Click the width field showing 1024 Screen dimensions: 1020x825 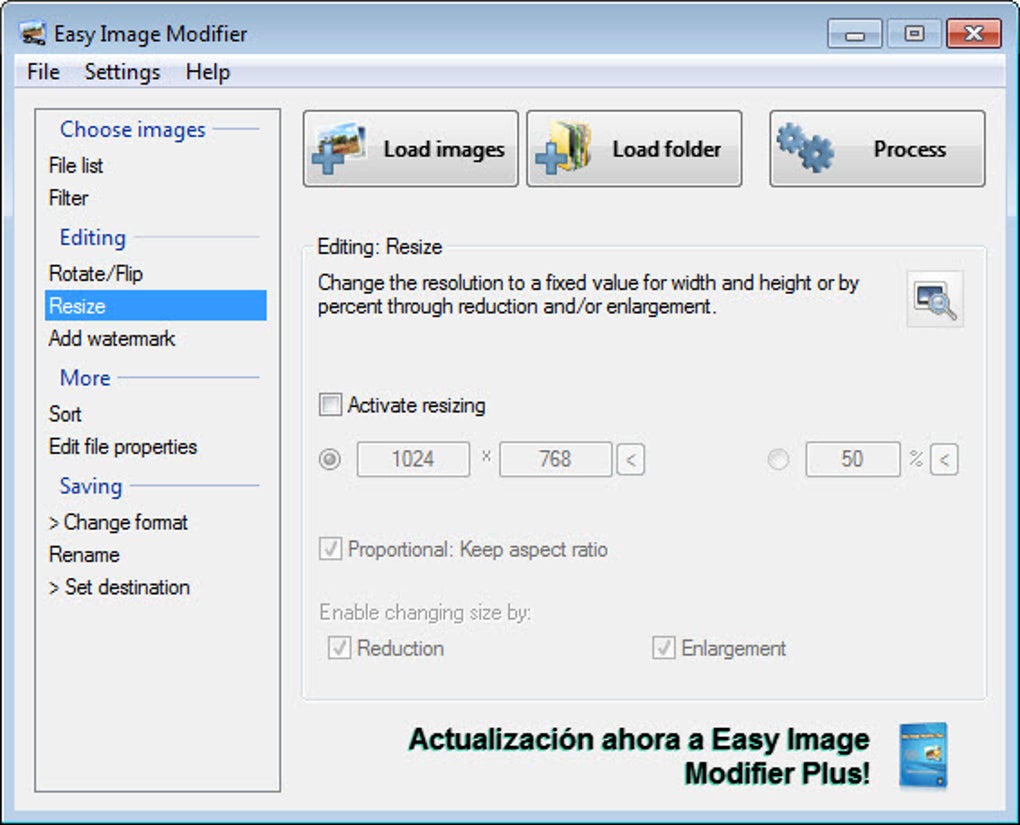tap(413, 459)
